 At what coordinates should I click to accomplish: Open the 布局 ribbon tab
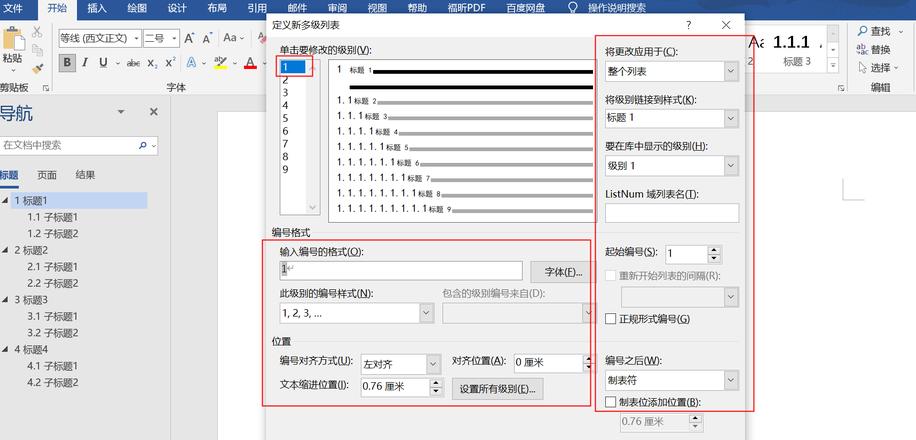(x=217, y=8)
